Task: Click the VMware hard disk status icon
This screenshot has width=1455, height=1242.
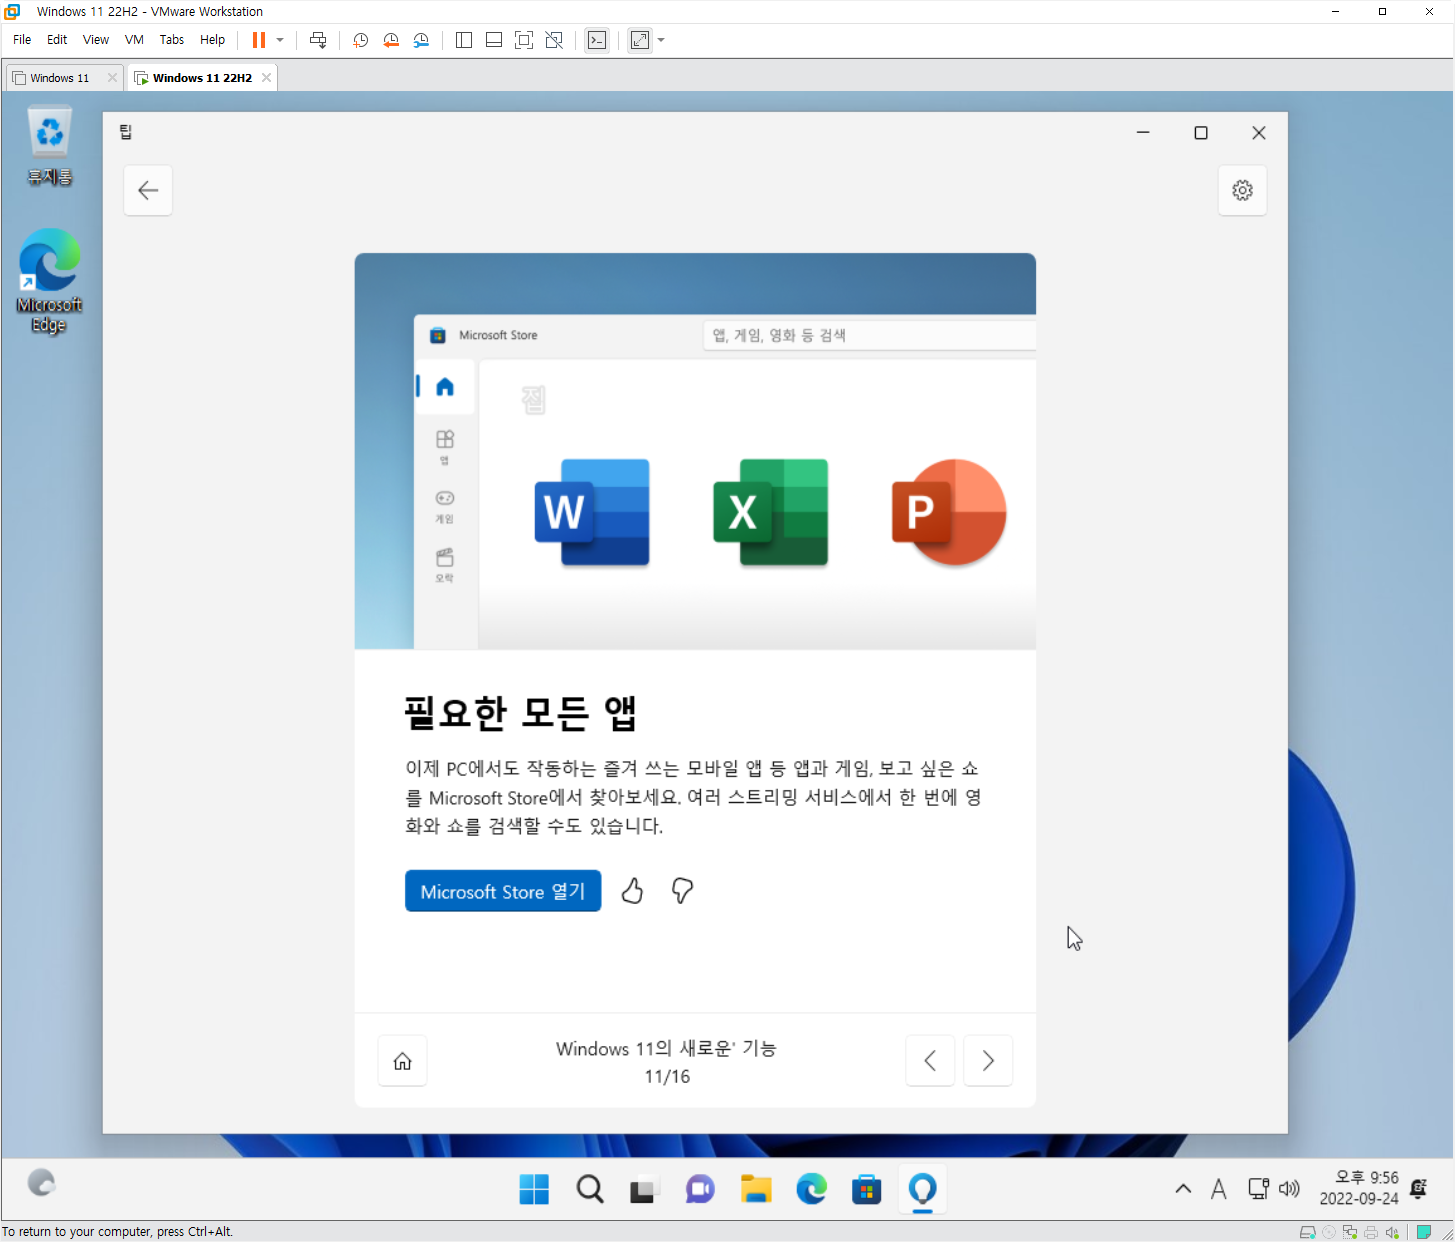Action: [x=1307, y=1232]
